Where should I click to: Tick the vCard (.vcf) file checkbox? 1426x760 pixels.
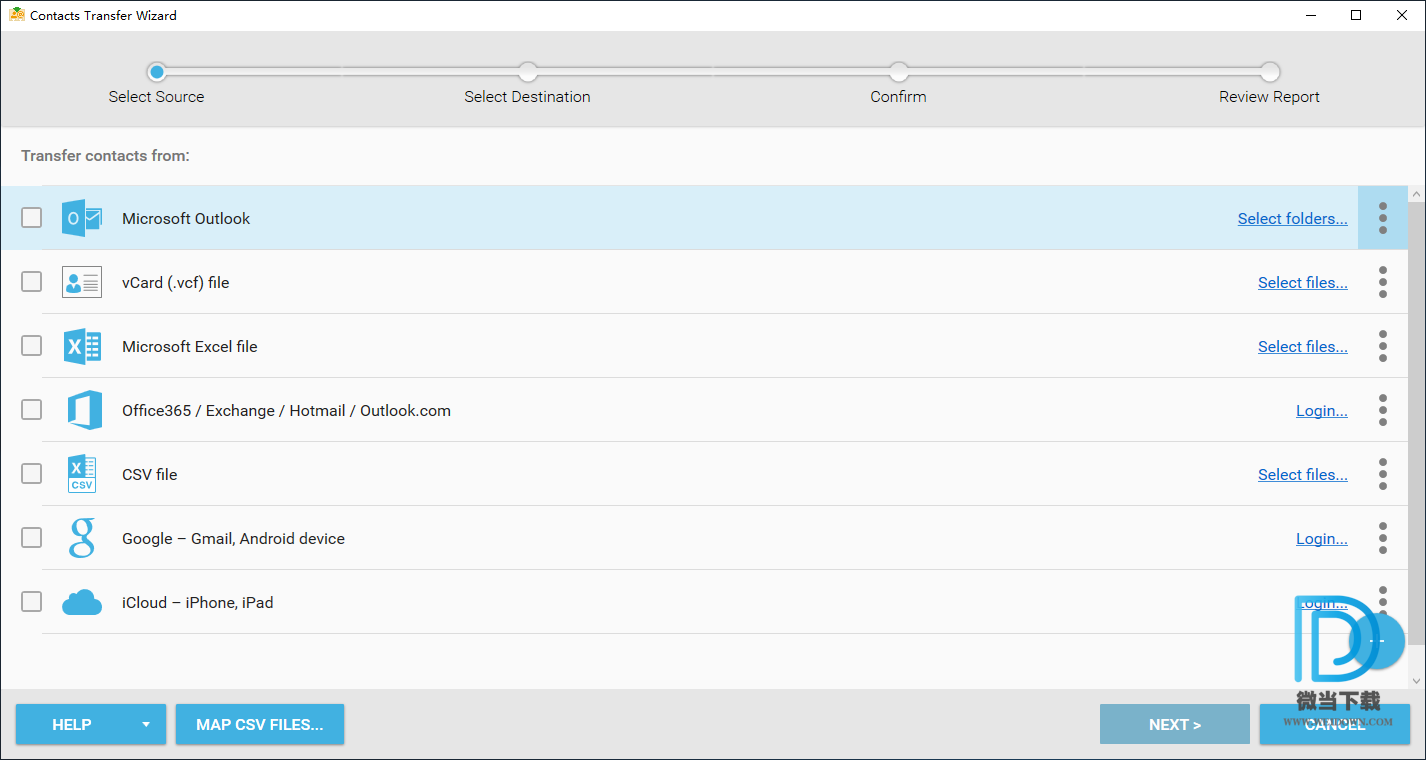click(32, 281)
